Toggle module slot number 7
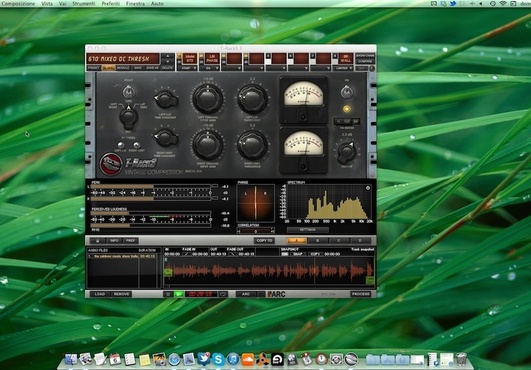The width and height of the screenshot is (531, 370). coord(313,56)
